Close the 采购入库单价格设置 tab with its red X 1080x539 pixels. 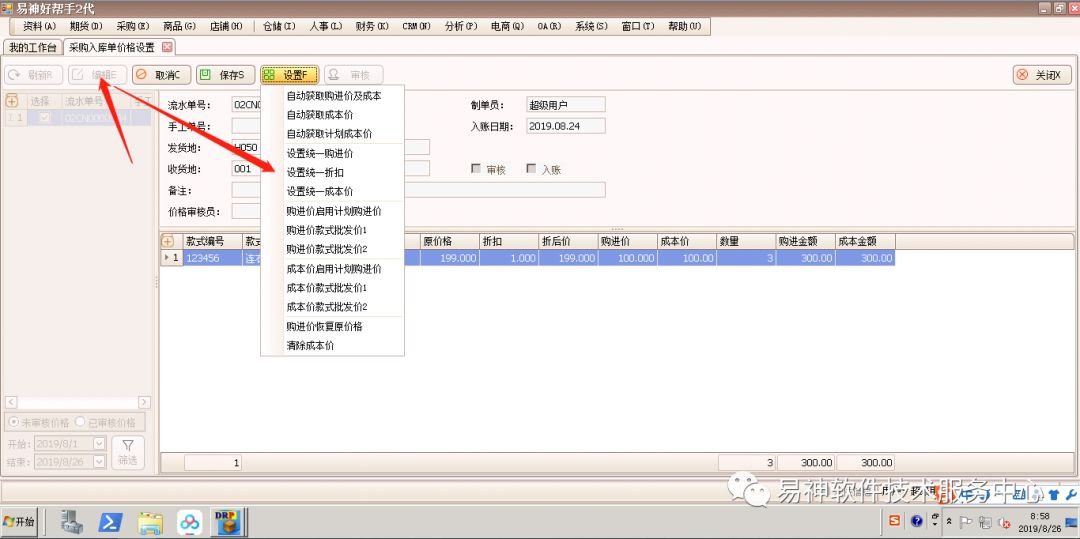(167, 47)
